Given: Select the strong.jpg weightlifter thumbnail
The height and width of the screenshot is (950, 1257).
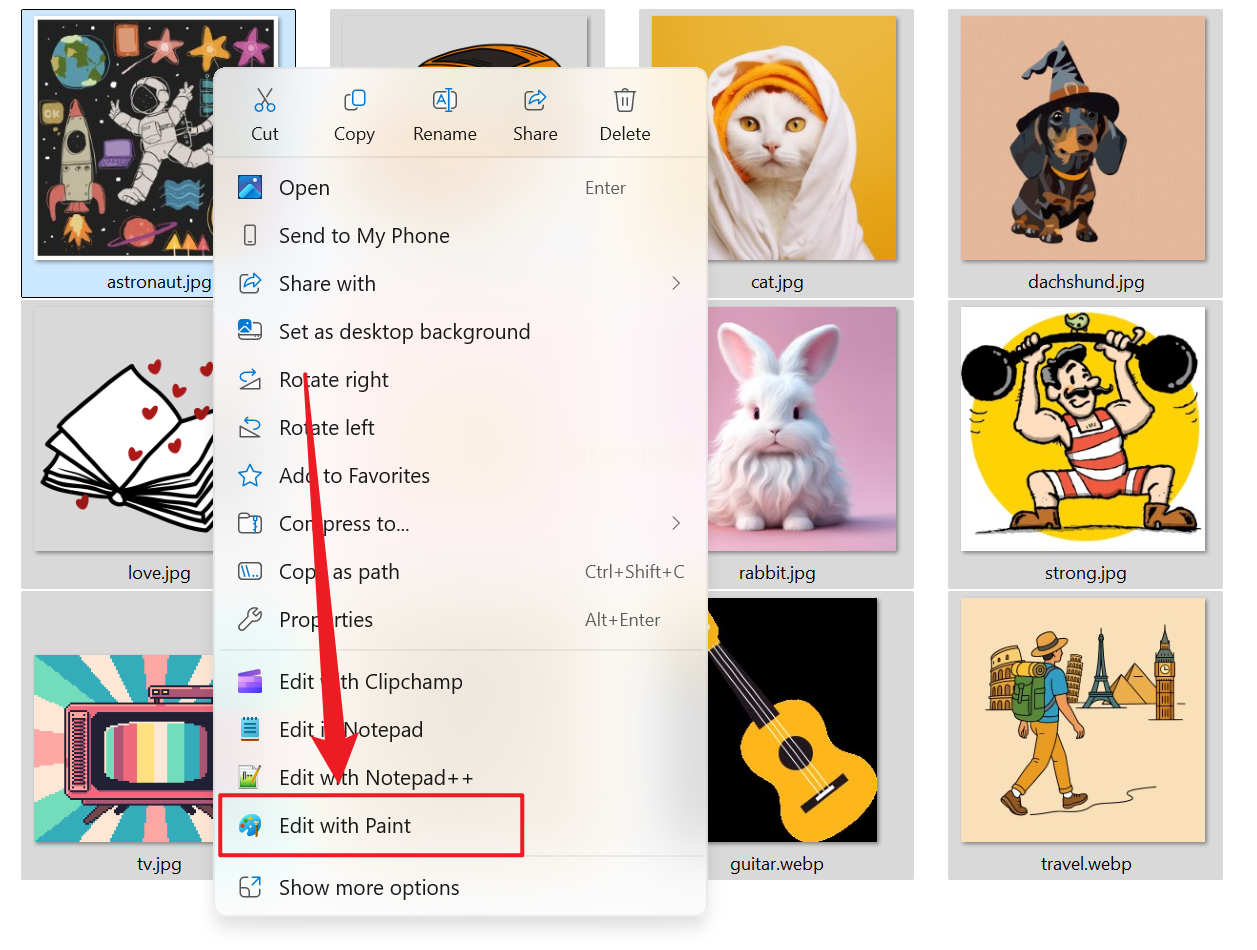Looking at the screenshot, I should tap(1083, 429).
